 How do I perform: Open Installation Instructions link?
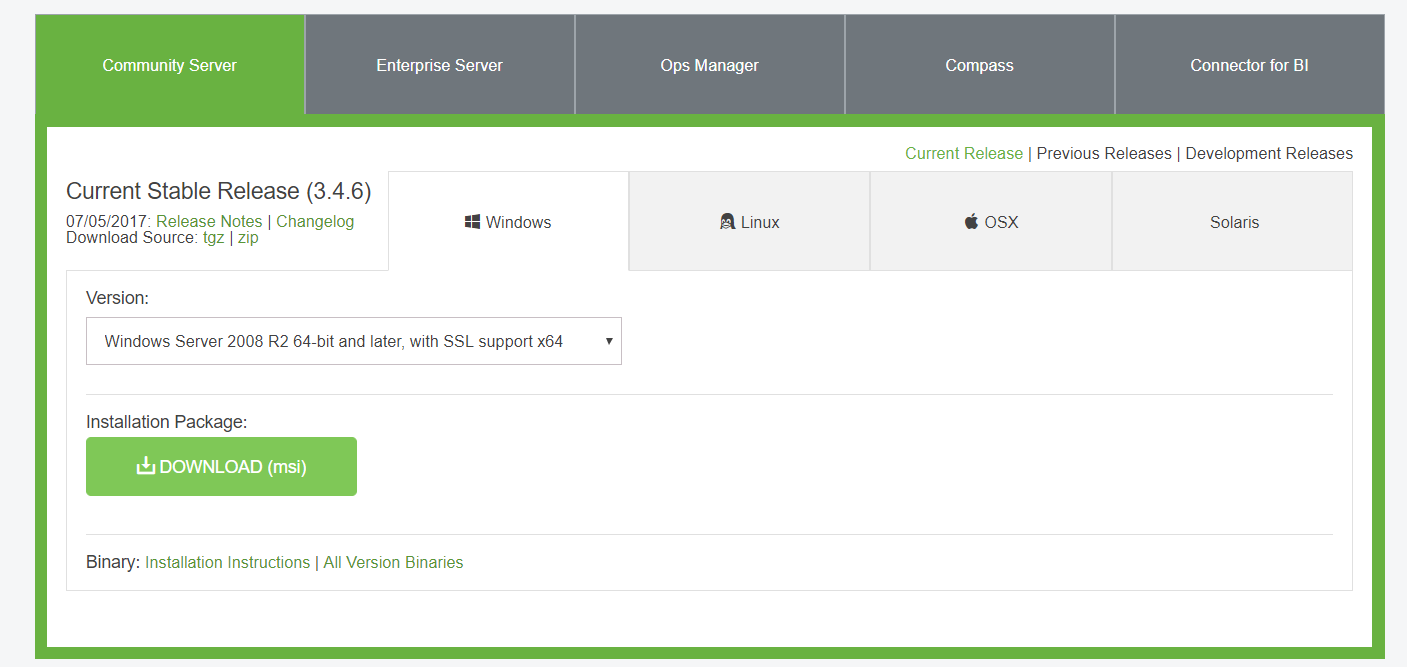point(228,562)
